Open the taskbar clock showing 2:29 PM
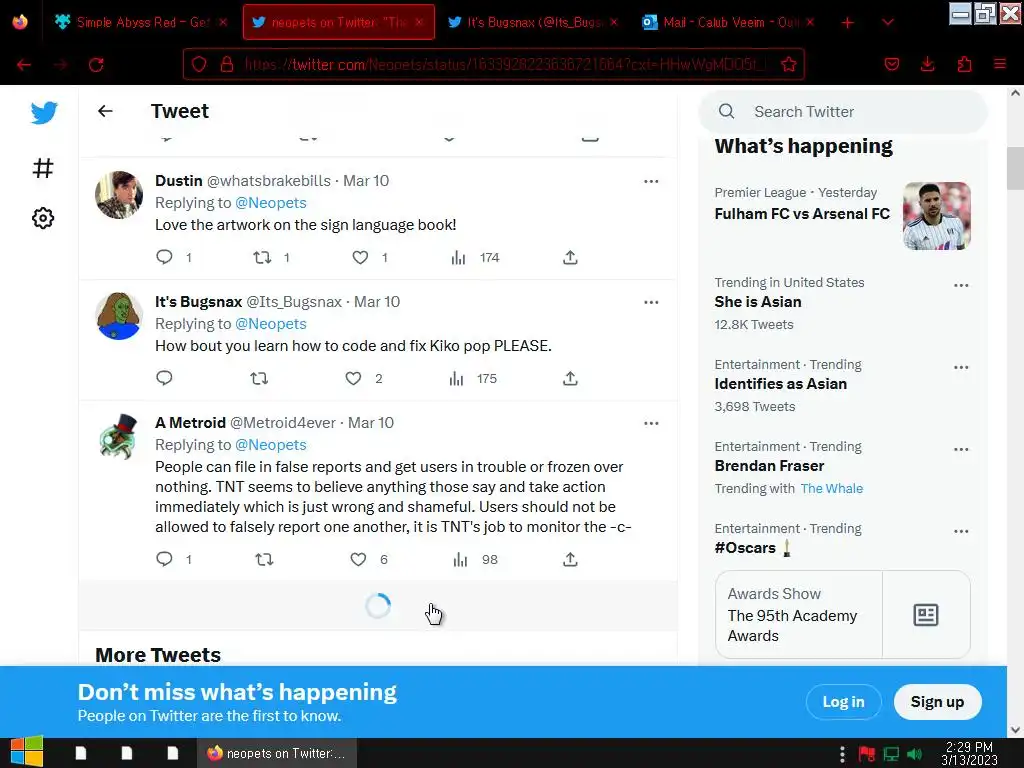Viewport: 1024px width, 768px height. coord(969,753)
